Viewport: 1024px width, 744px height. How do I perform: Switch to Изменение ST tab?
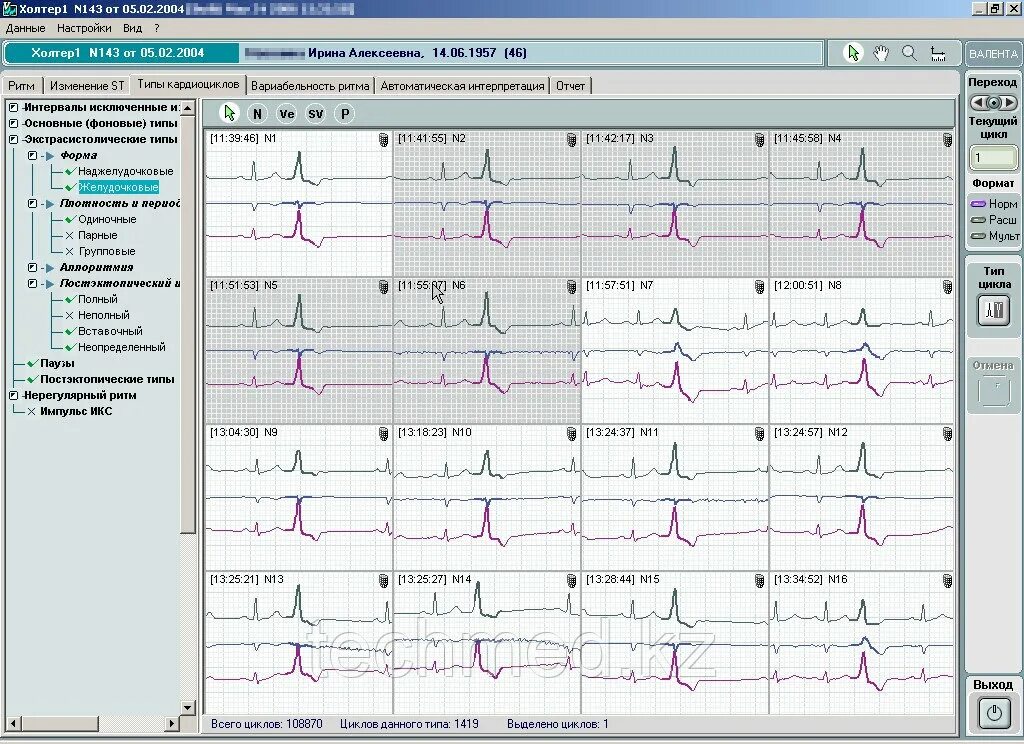click(87, 86)
